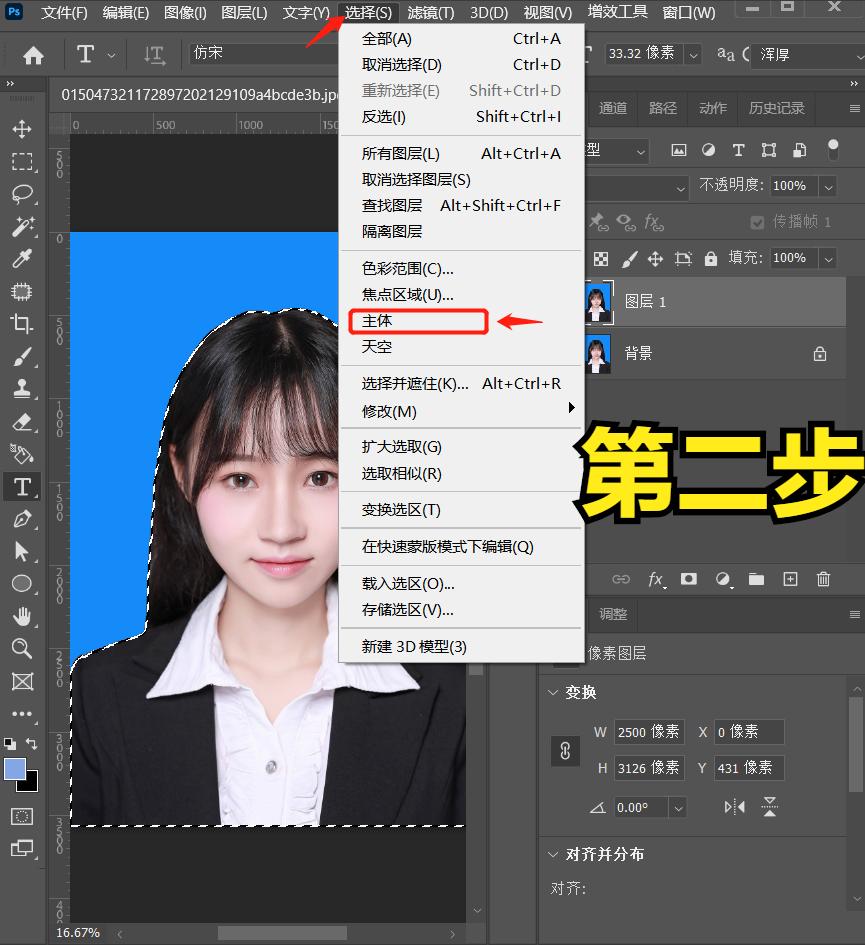Click the foreground color swatch
The image size is (865, 945).
(x=14, y=771)
